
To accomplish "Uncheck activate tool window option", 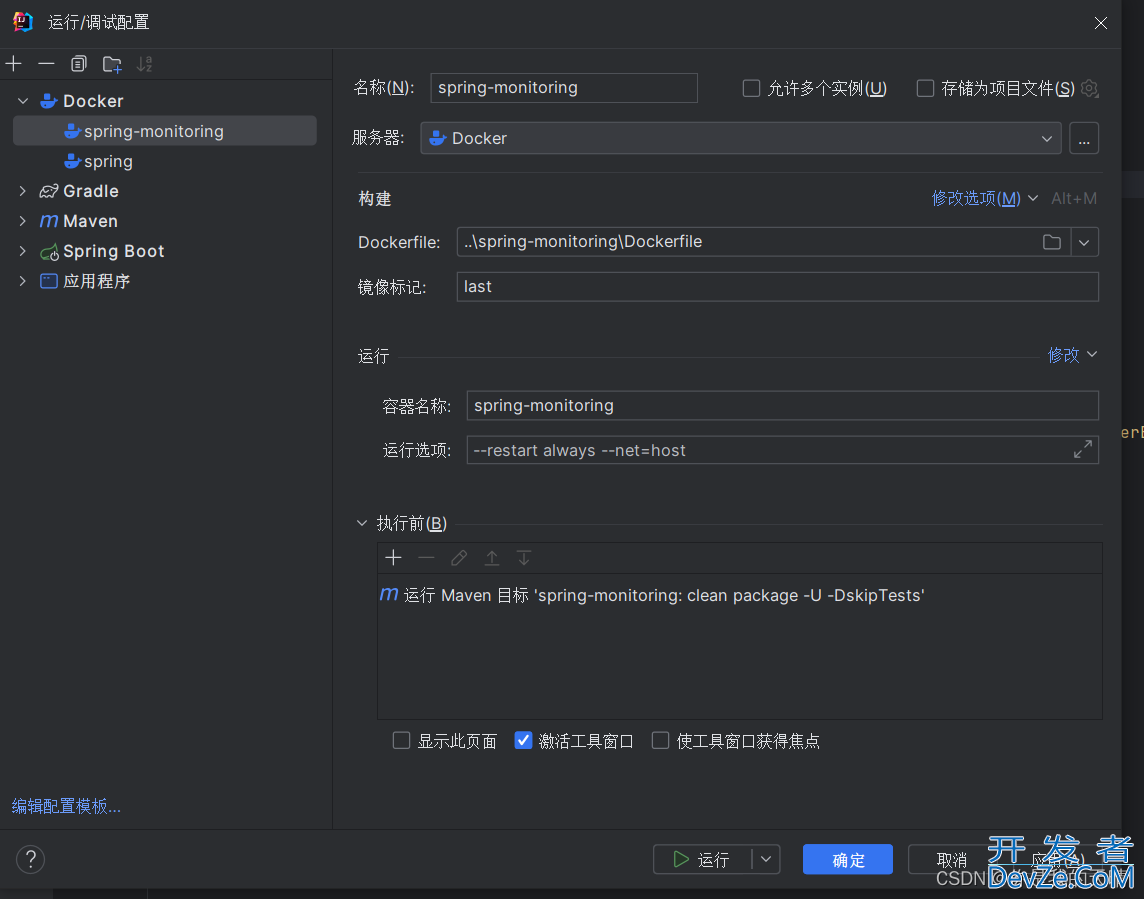I will click(x=523, y=741).
